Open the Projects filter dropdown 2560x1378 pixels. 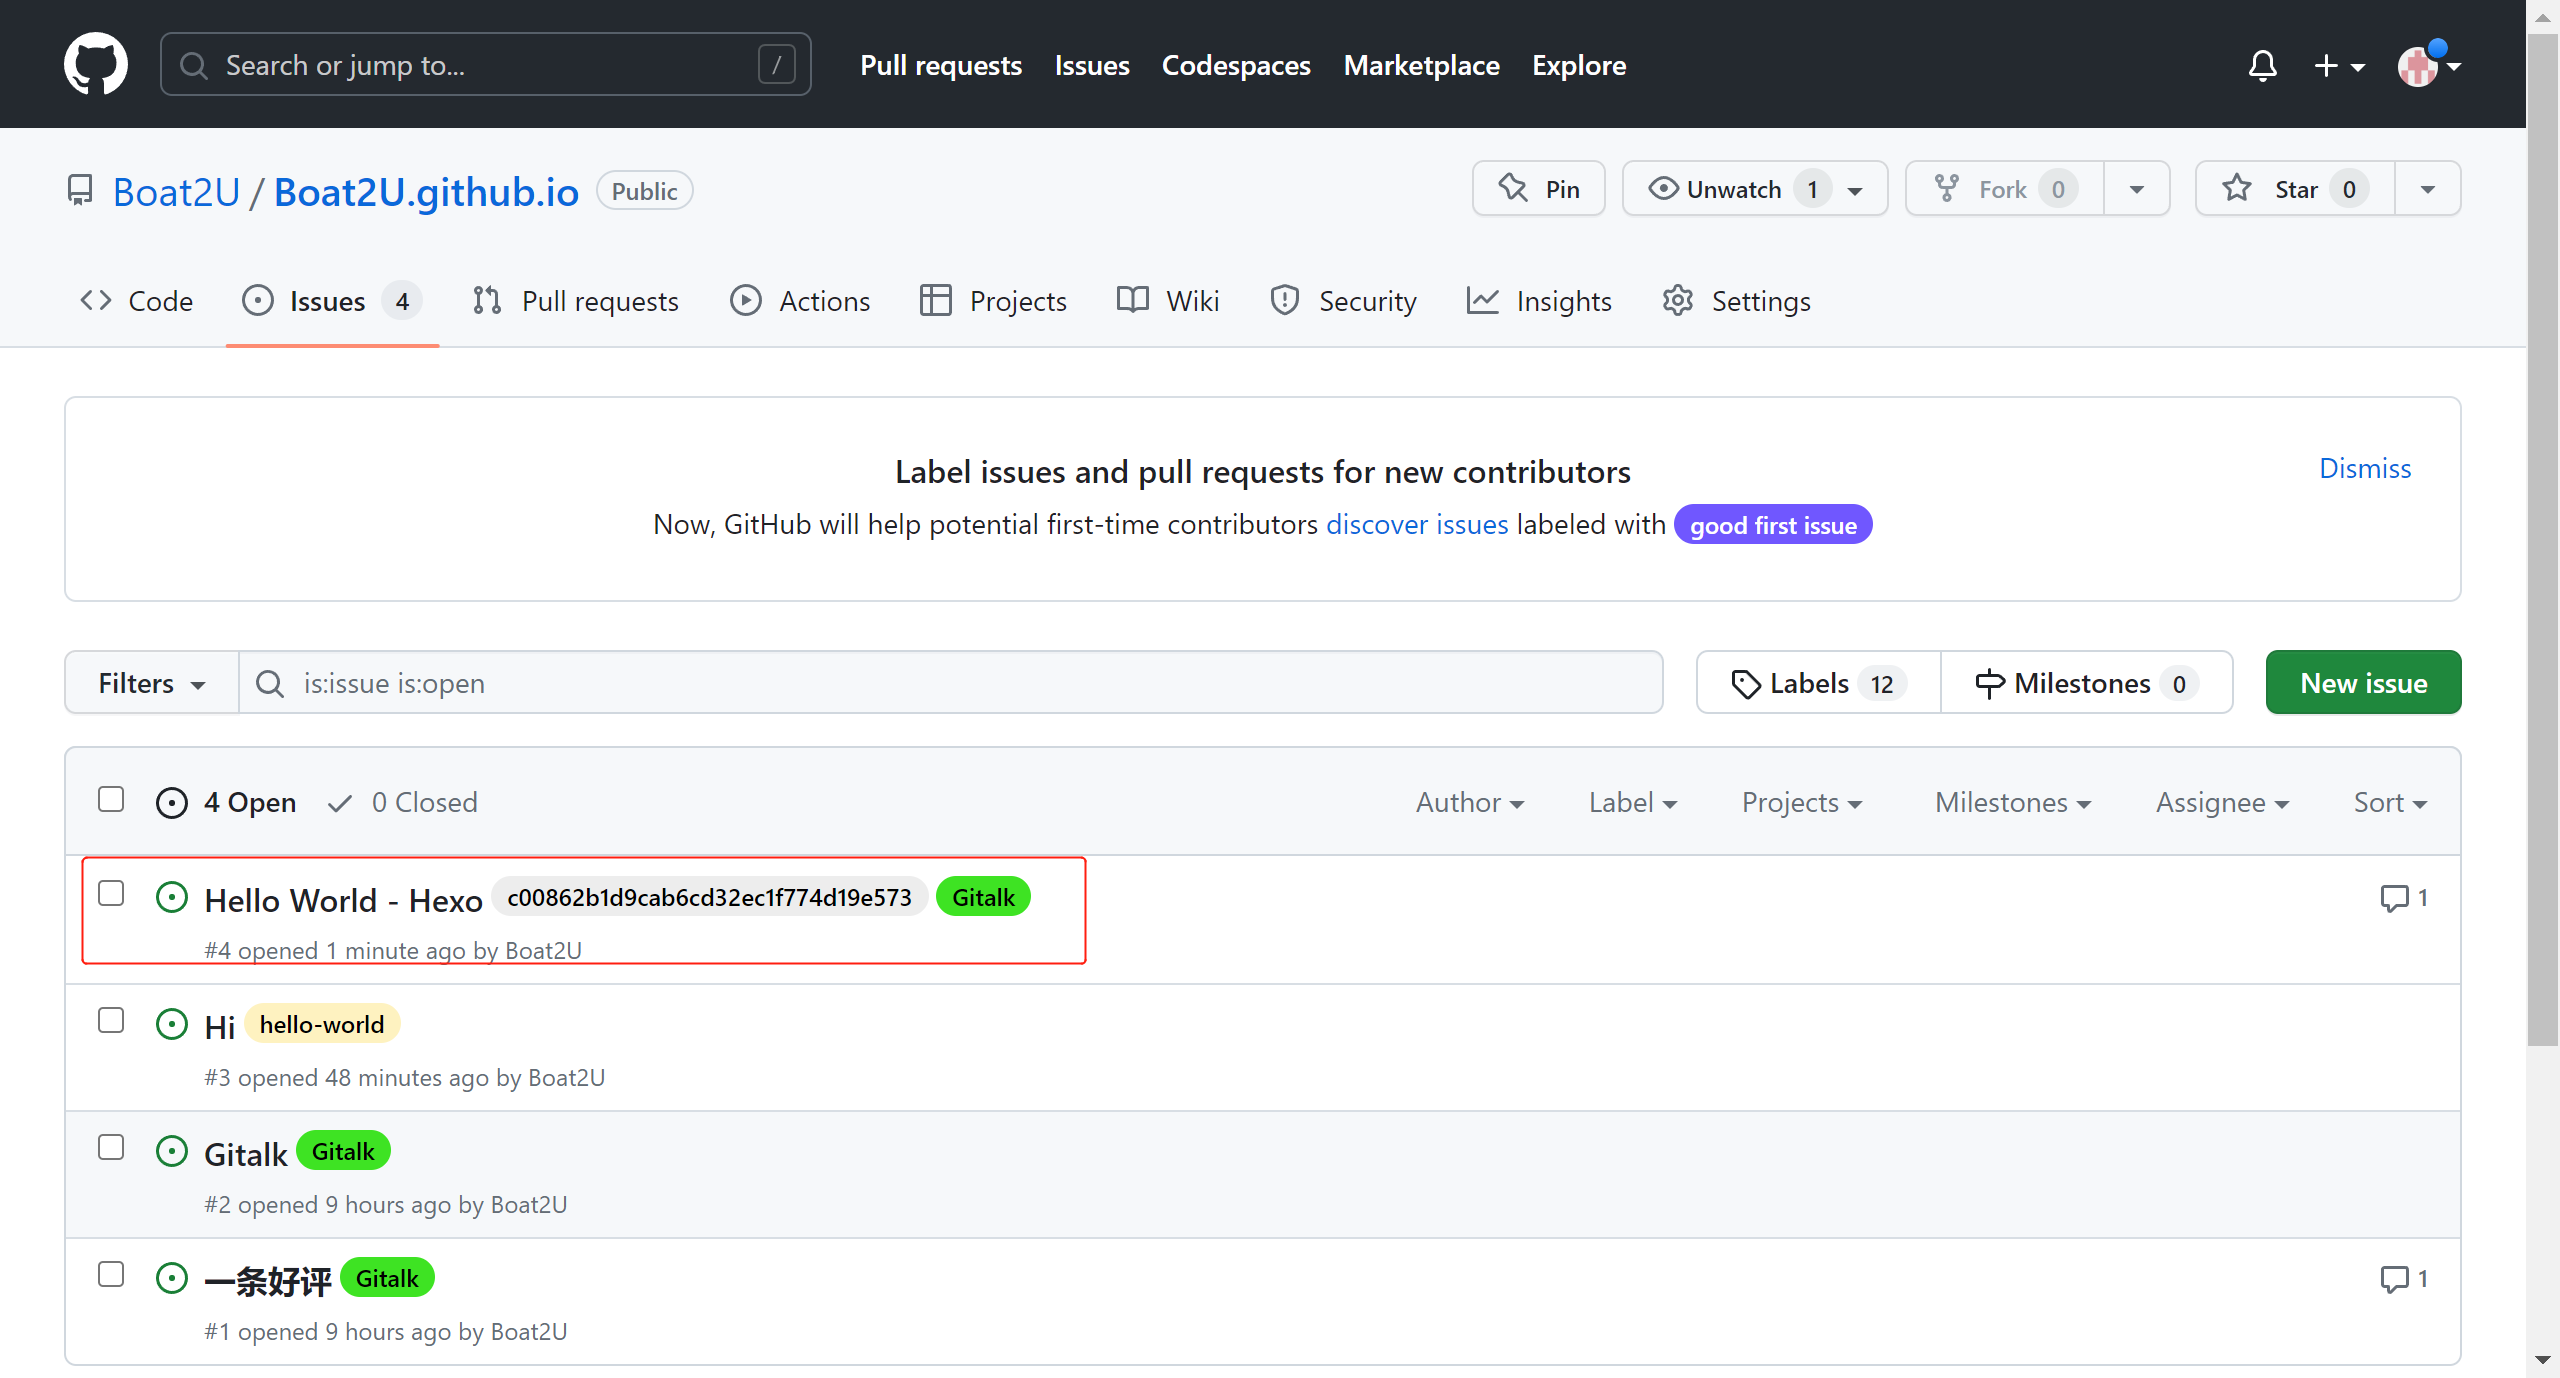point(1802,803)
